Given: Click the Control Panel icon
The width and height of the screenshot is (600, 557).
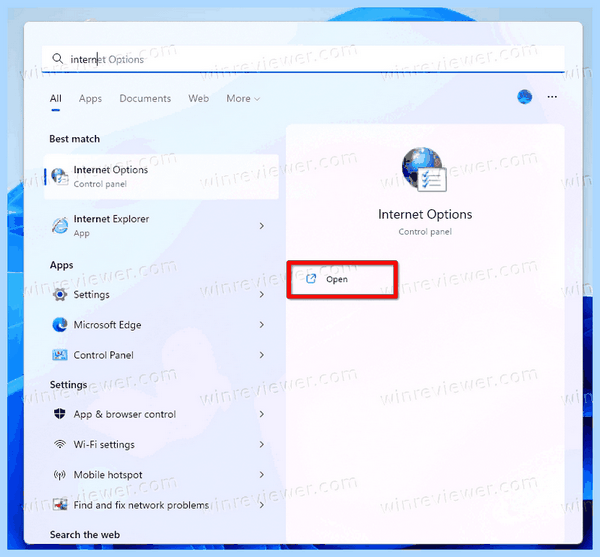Looking at the screenshot, I should [60, 355].
